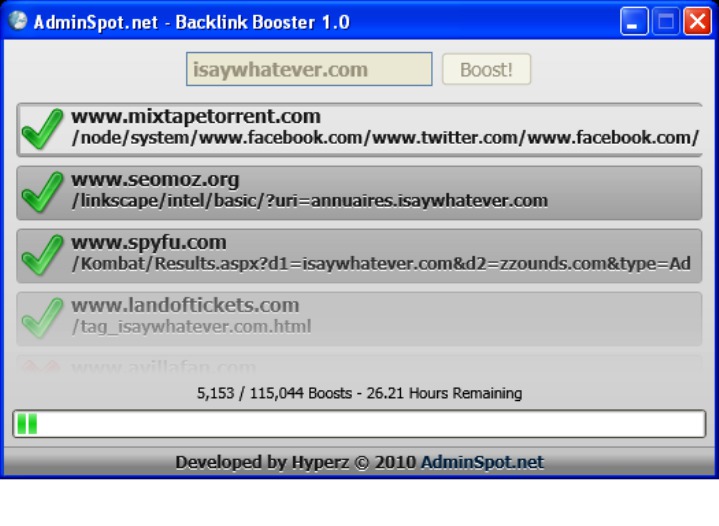Select the /tag_isaywhatever.com.html path line
Viewport: 719px width, 526px height.
191,327
